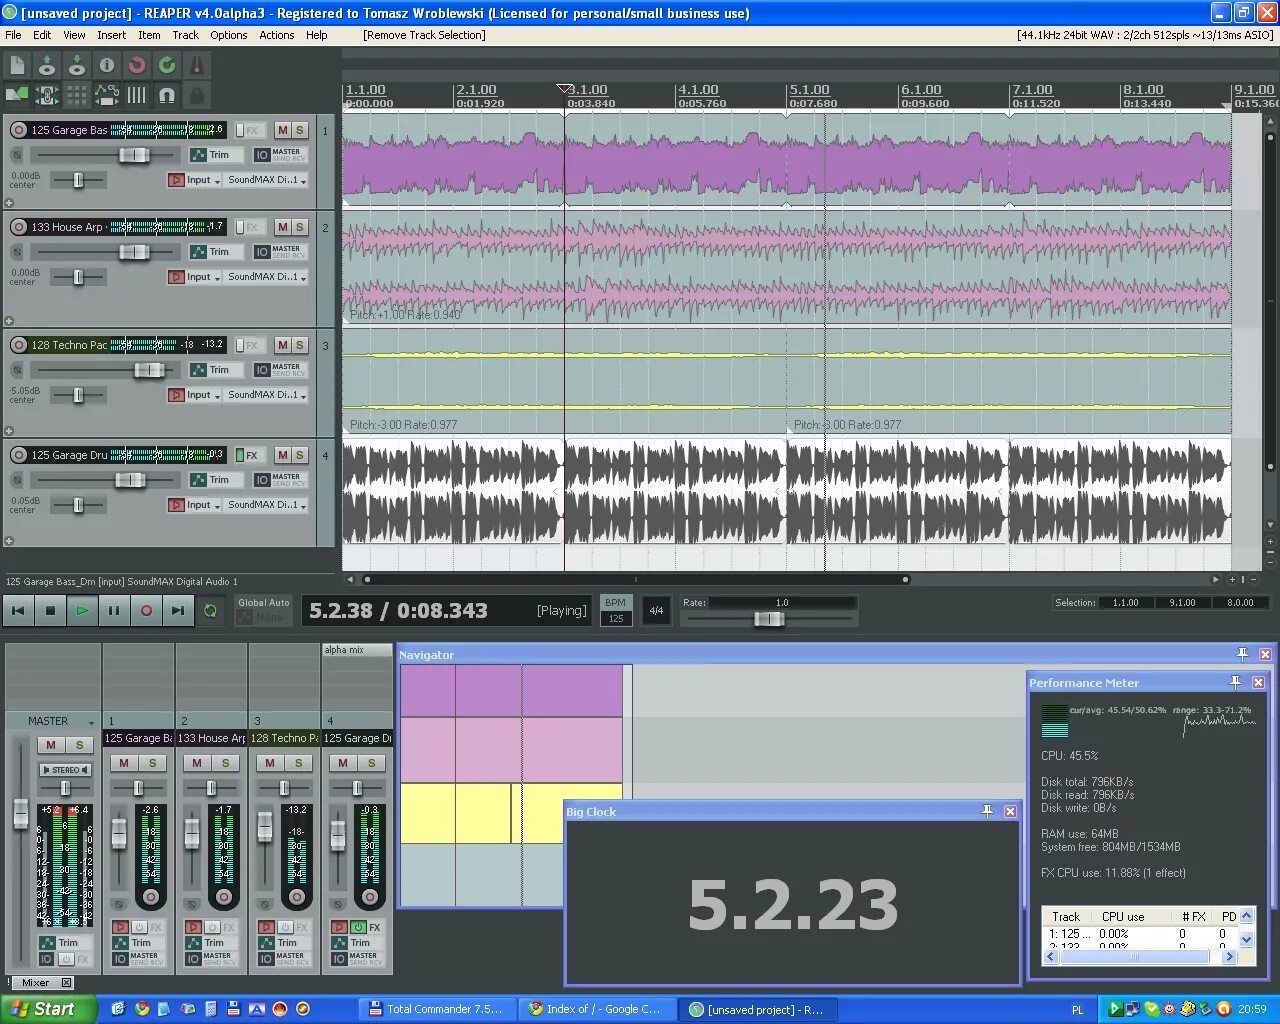Open project using the disc up-arrow icon
Screen dimensions: 1280x1024
click(x=47, y=66)
